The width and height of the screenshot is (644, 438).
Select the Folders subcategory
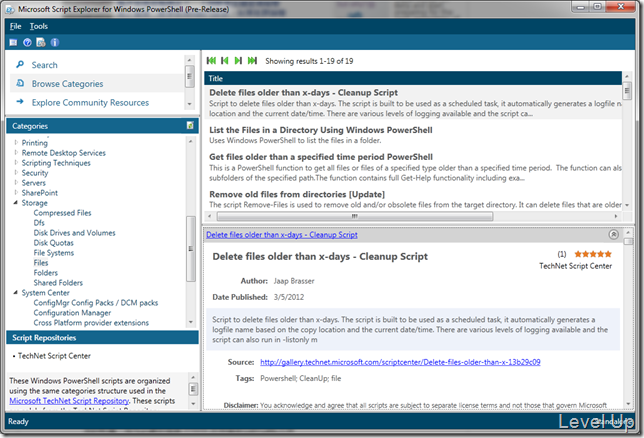click(46, 273)
